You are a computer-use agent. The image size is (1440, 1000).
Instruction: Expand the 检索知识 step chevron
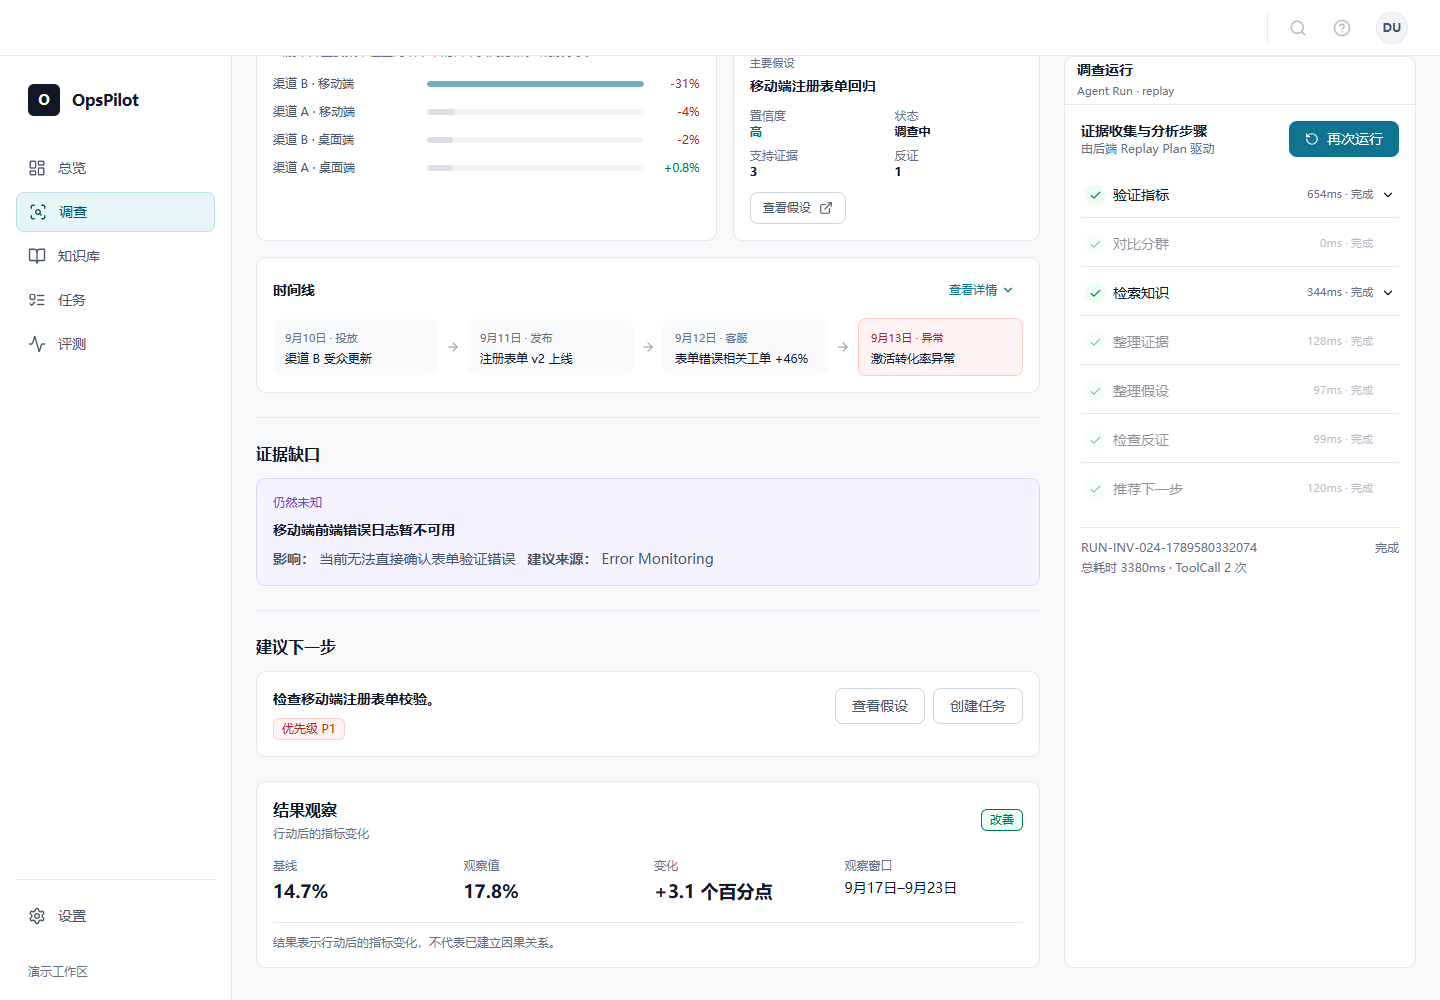click(x=1388, y=293)
